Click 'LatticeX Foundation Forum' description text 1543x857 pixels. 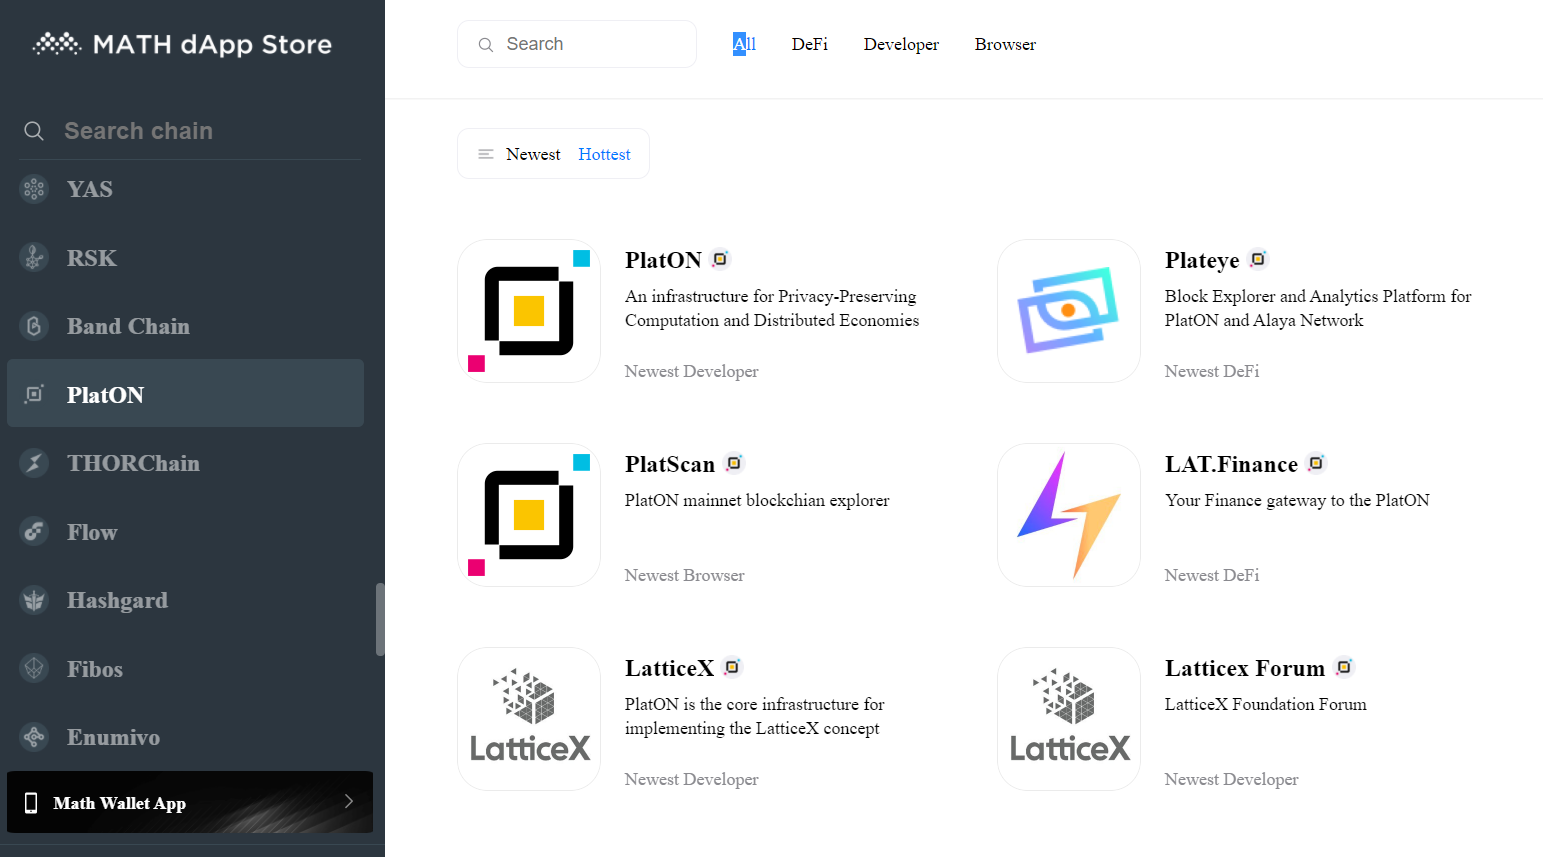point(1265,704)
